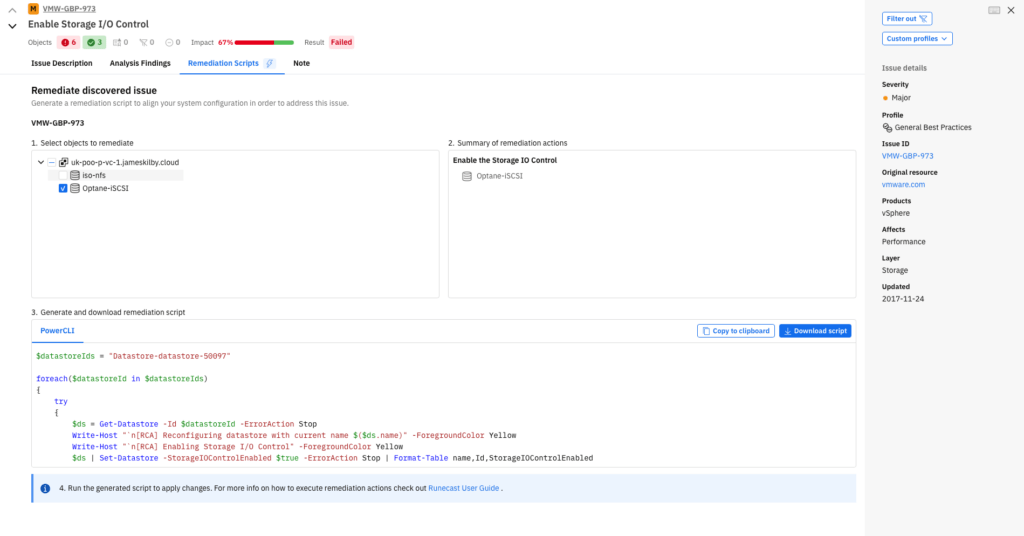Screen dimensions: 1024x536
Task: Open the Custom profiles dropdown
Action: coord(917,39)
